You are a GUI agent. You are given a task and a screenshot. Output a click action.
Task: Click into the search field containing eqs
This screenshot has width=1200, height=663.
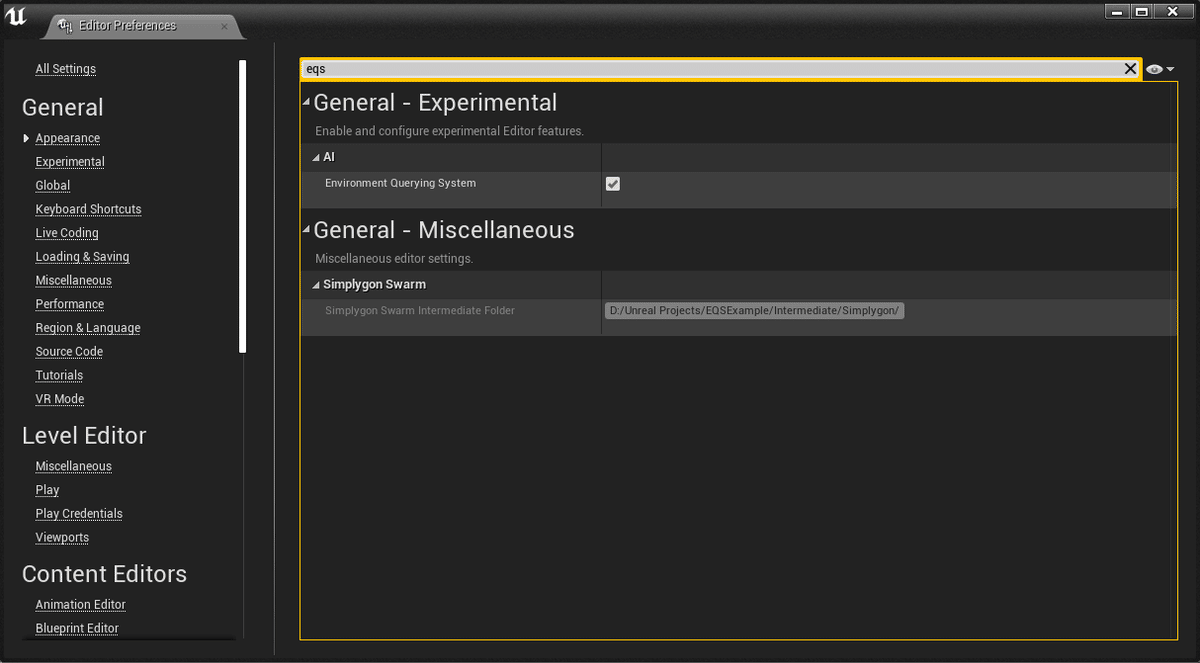point(710,69)
